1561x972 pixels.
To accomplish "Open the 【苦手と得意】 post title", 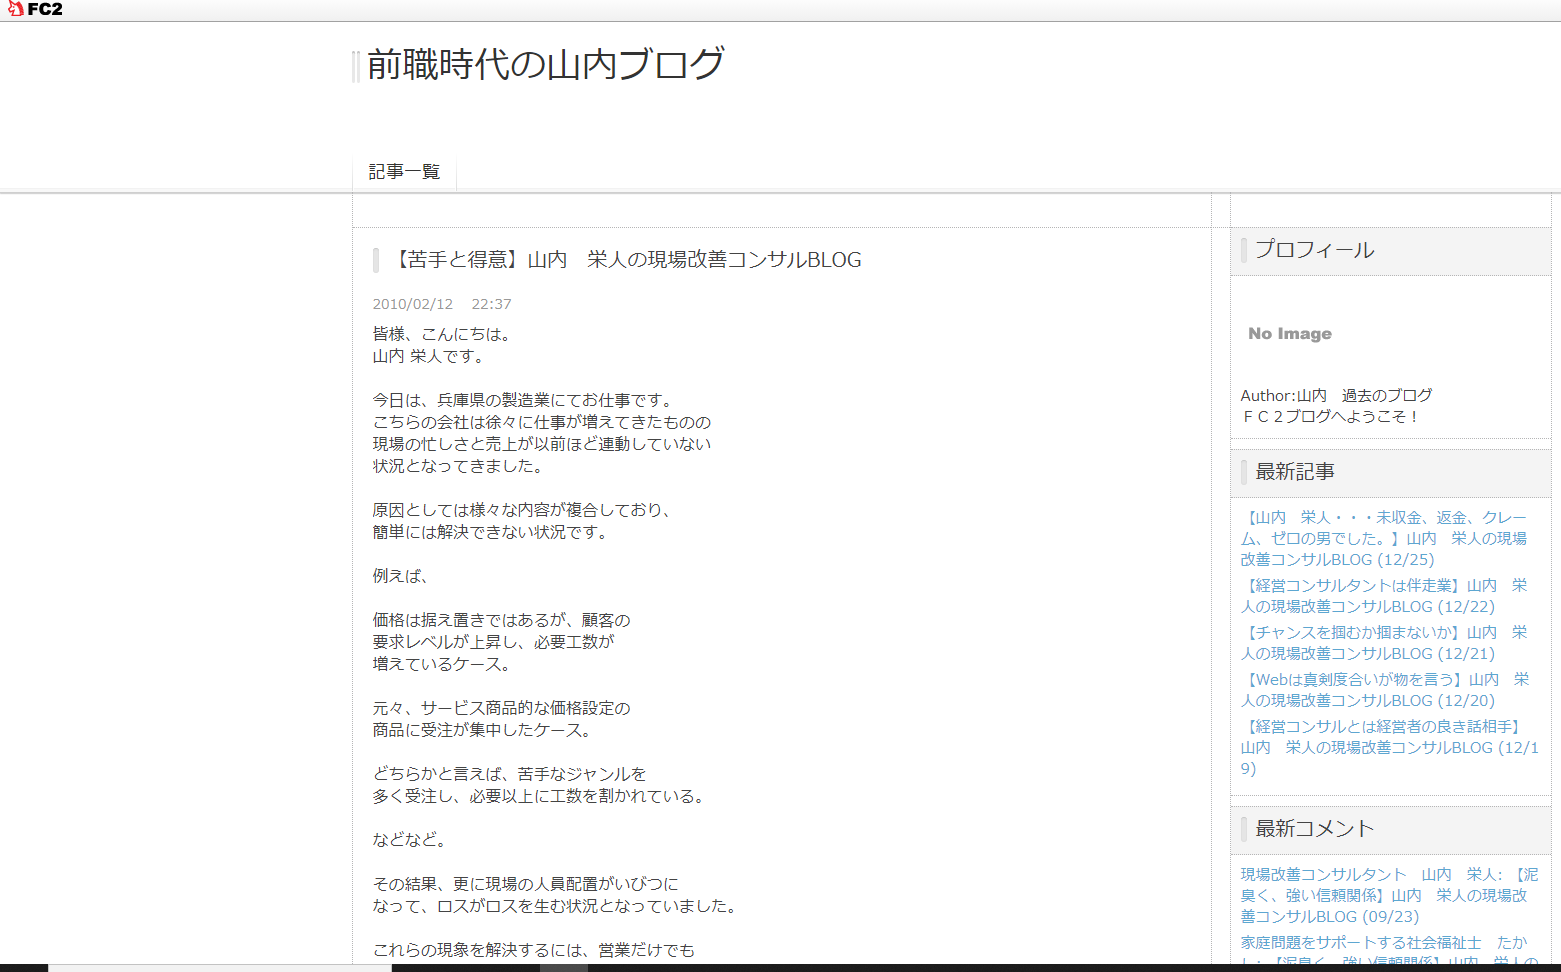I will [625, 260].
